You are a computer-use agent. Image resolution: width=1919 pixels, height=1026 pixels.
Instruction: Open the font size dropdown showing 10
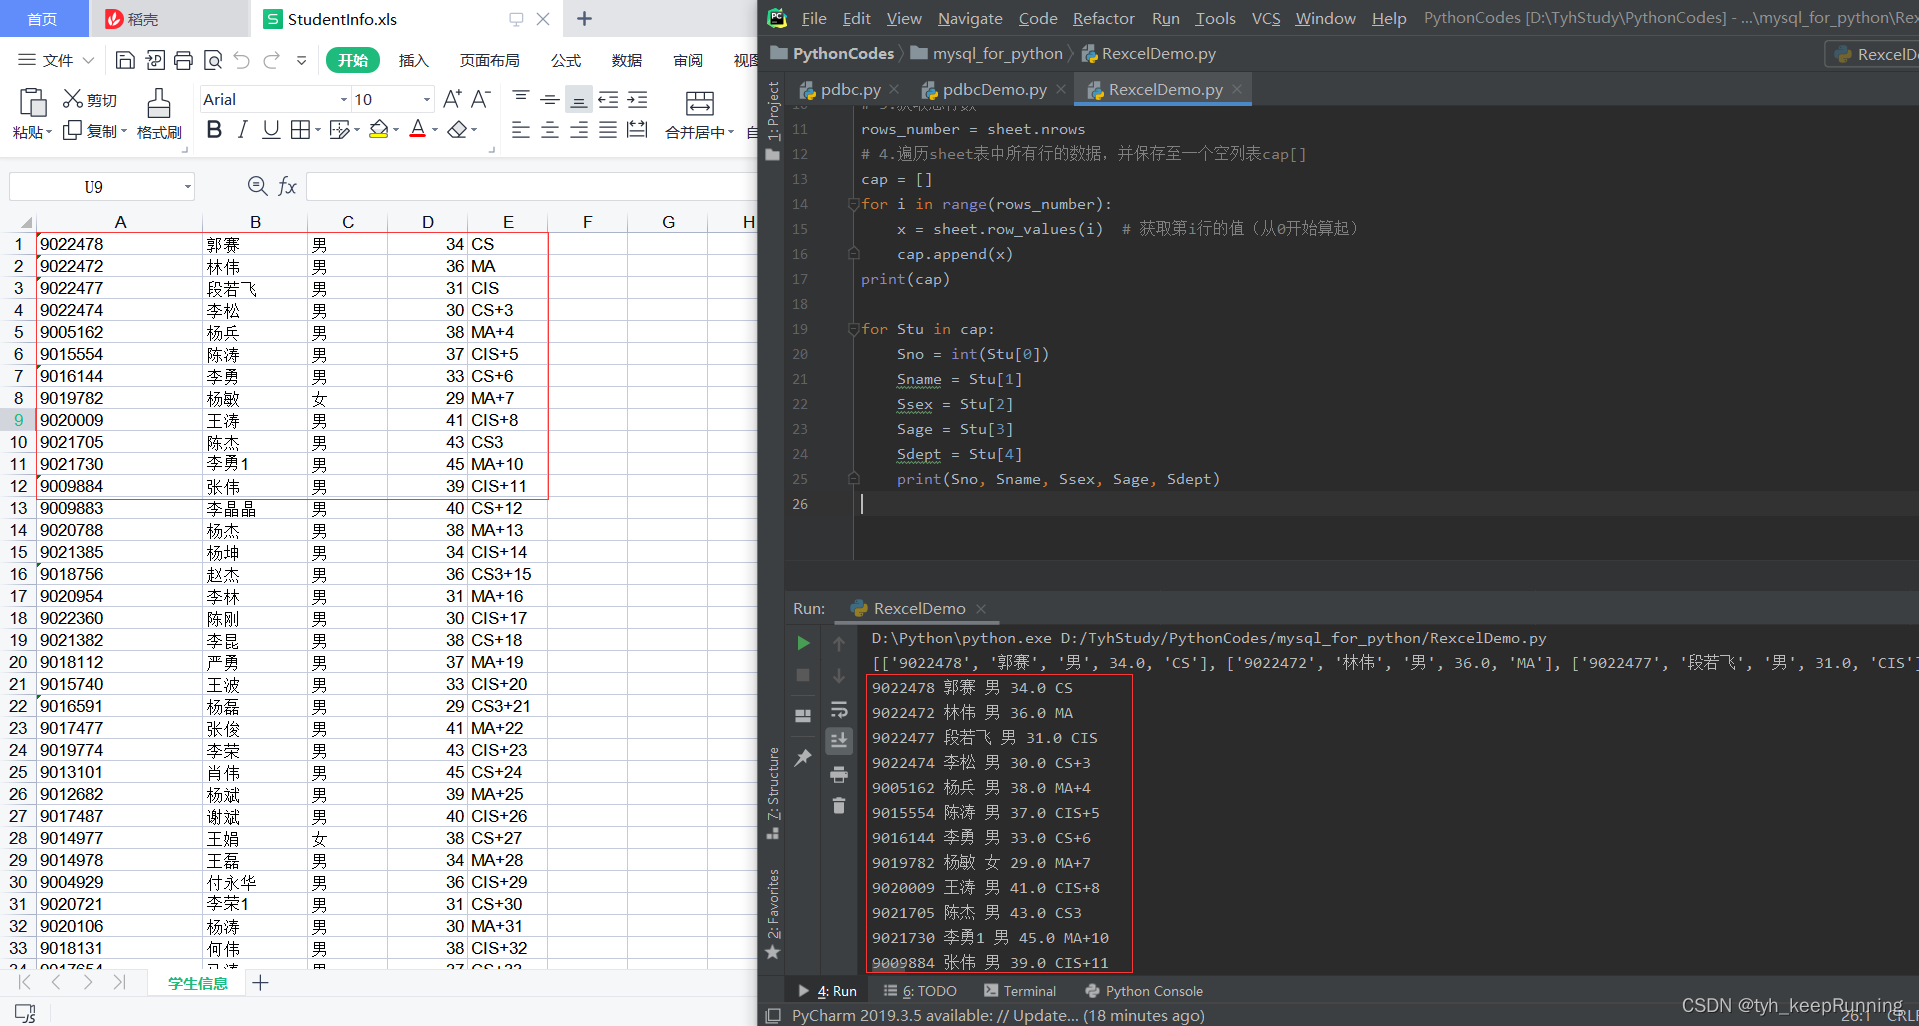427,100
